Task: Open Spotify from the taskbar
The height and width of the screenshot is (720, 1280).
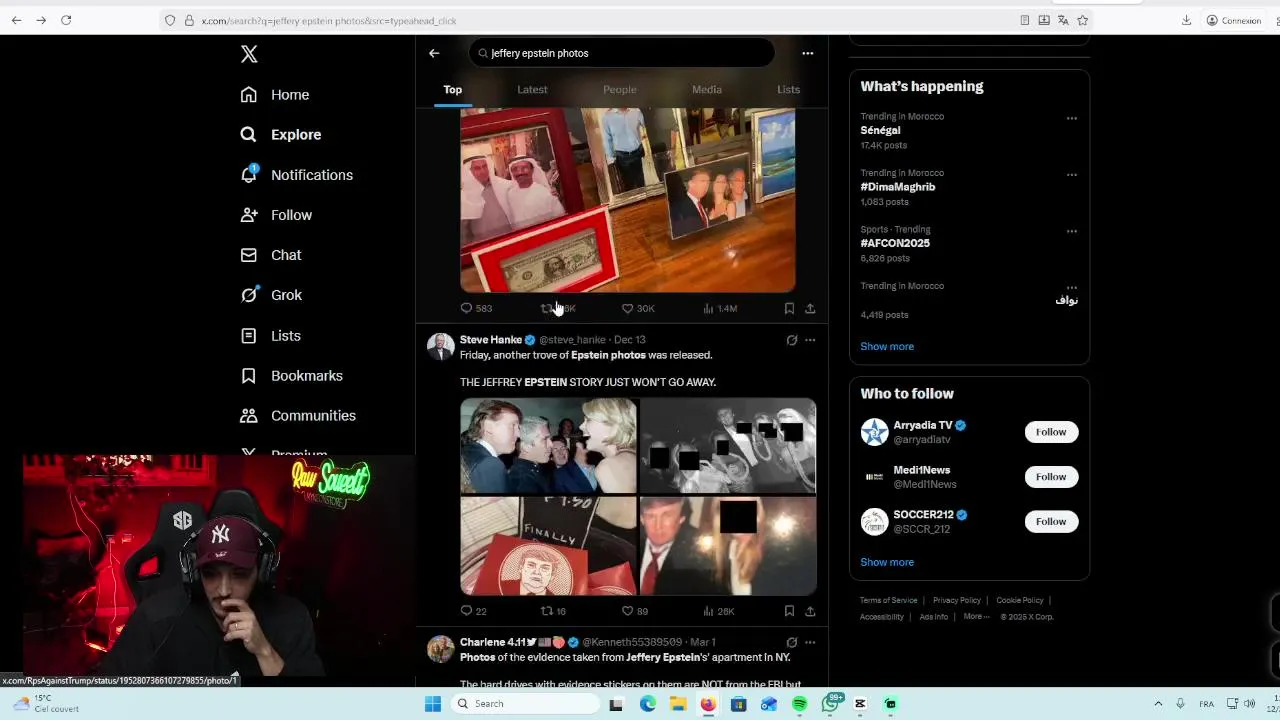Action: pos(800,704)
